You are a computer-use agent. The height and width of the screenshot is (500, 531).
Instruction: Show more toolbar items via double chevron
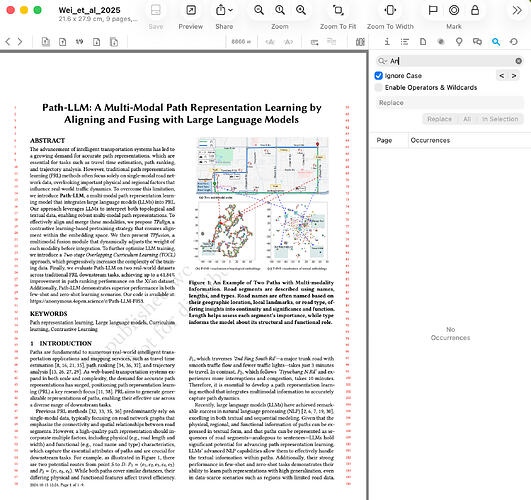pos(517,11)
